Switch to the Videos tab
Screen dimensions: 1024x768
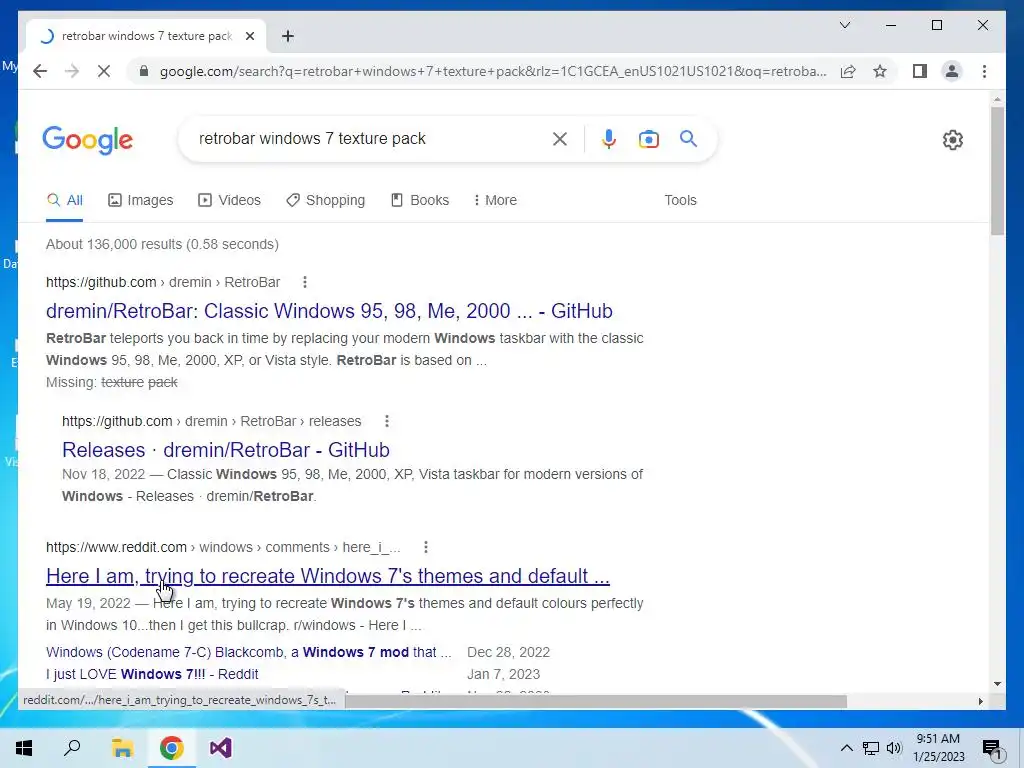(229, 200)
